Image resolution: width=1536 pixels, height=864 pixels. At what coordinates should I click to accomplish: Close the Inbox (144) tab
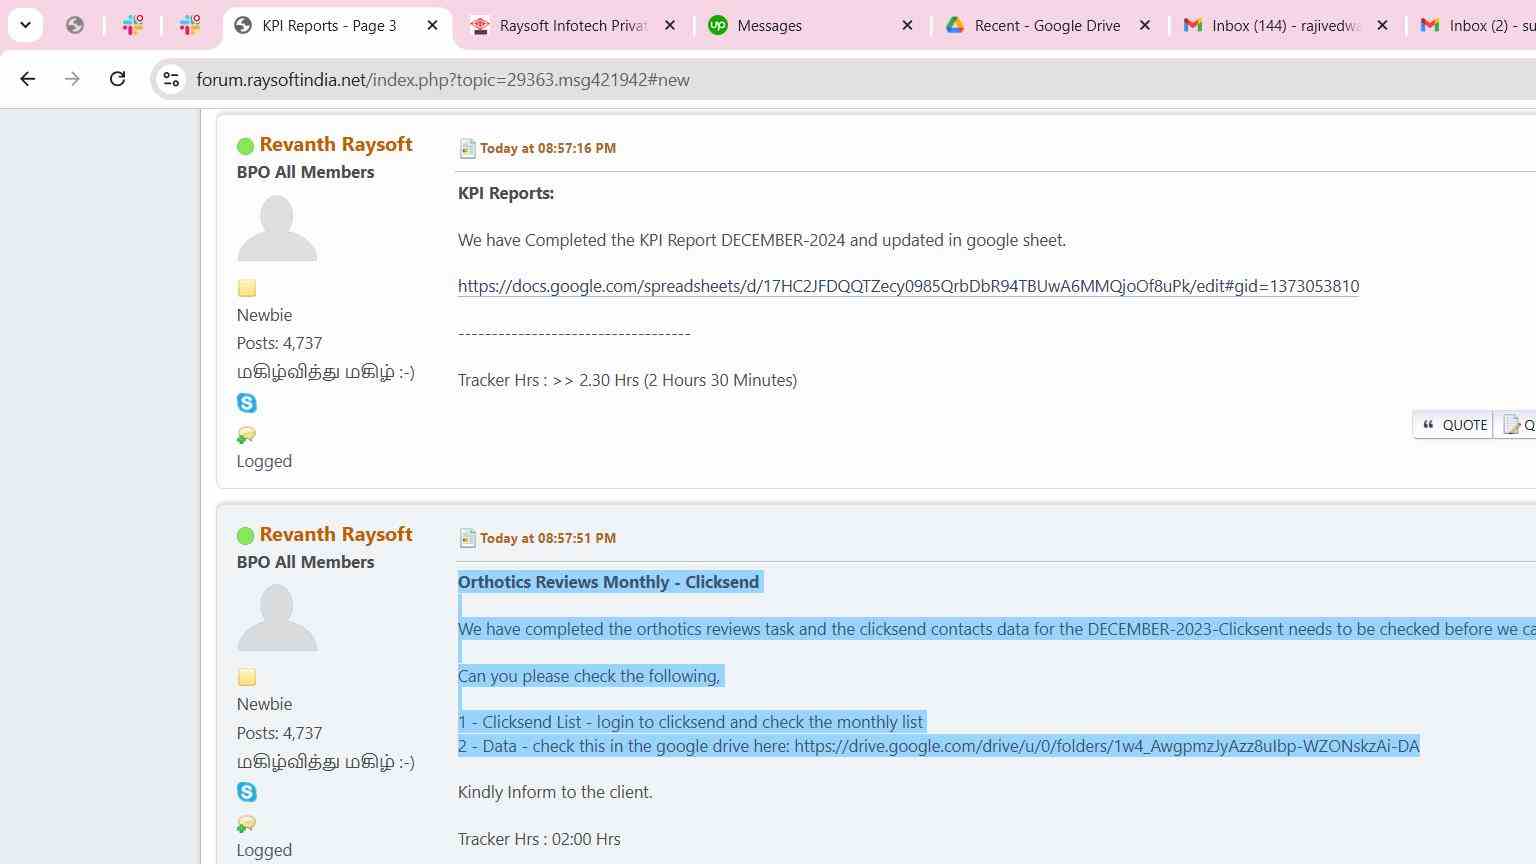[1382, 26]
